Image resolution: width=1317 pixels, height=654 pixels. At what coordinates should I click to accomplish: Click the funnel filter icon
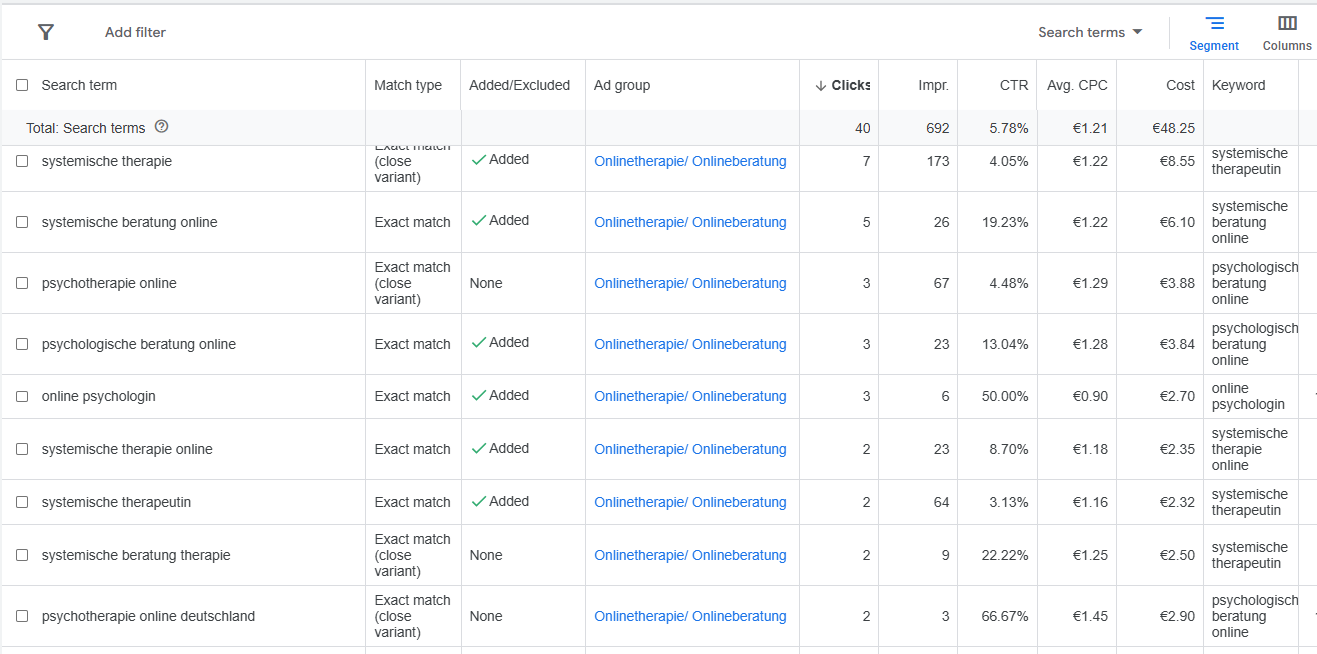click(45, 32)
